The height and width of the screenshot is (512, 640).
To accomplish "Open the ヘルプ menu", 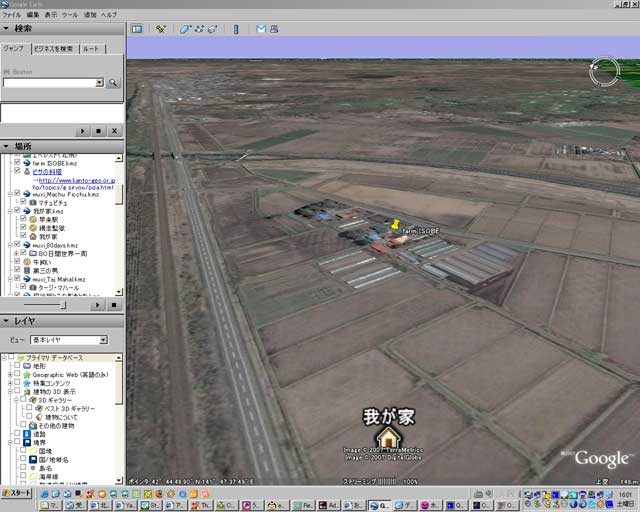I will [109, 15].
